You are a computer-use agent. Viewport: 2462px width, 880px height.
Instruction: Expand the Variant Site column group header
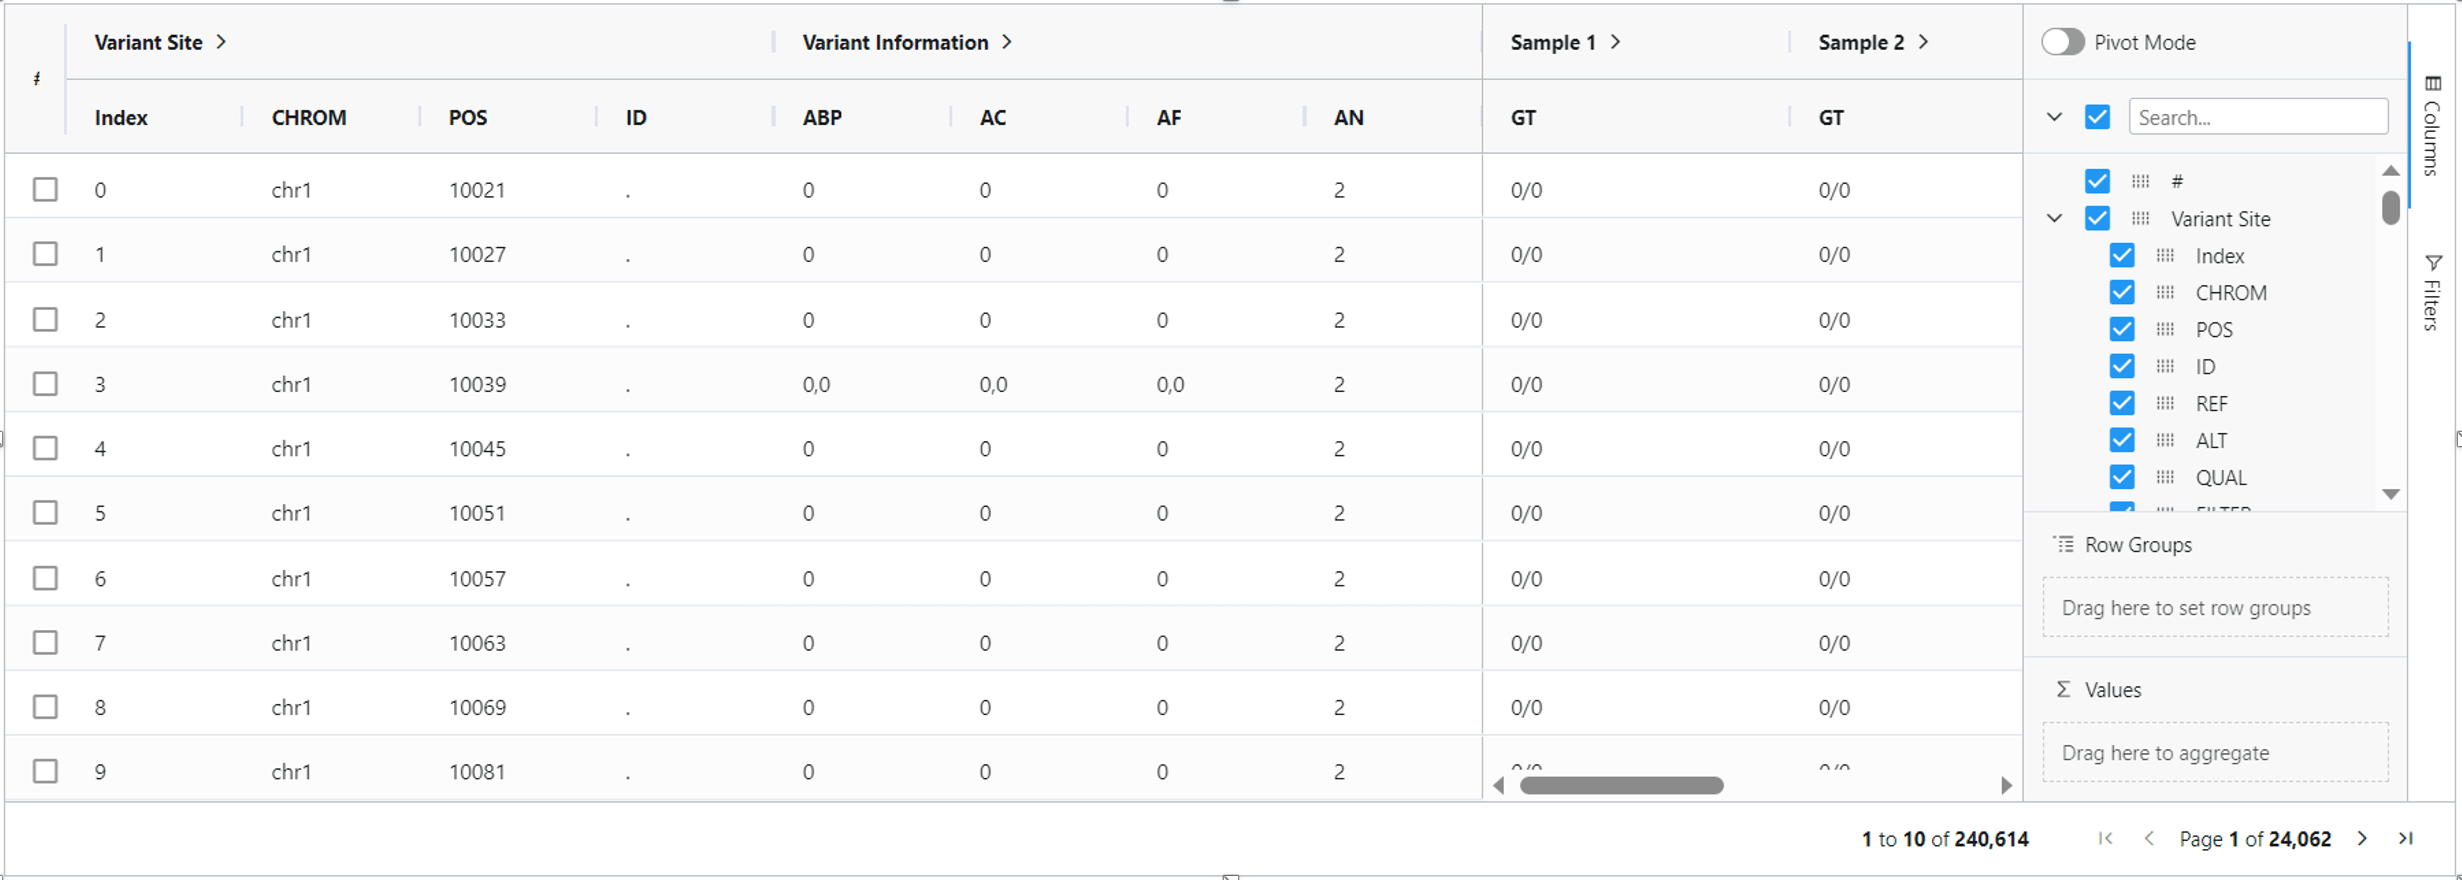tap(221, 42)
